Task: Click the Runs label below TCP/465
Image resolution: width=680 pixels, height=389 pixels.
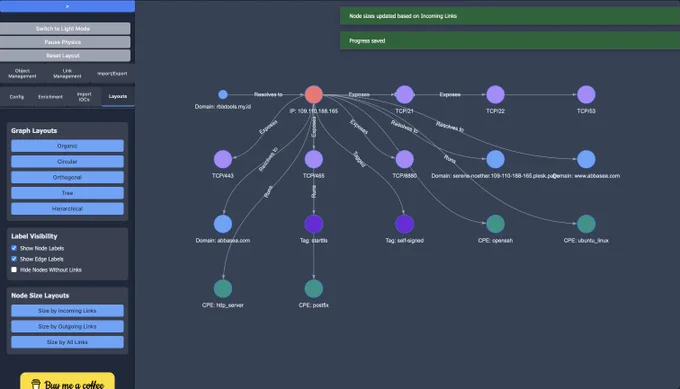Action: (x=314, y=192)
